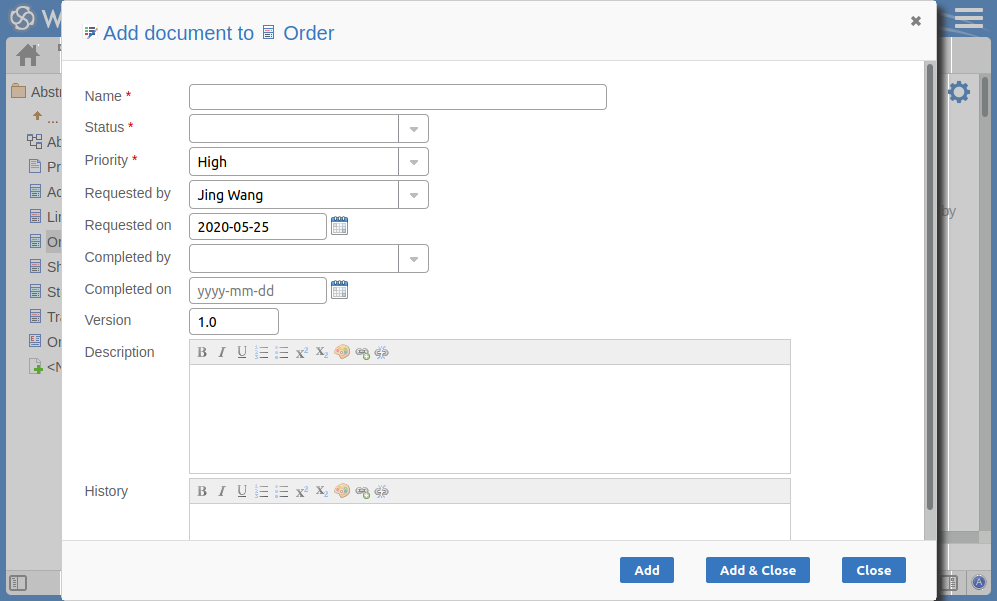The image size is (997, 601).
Task: Expand the Priority dropdown showing High
Action: (x=413, y=162)
